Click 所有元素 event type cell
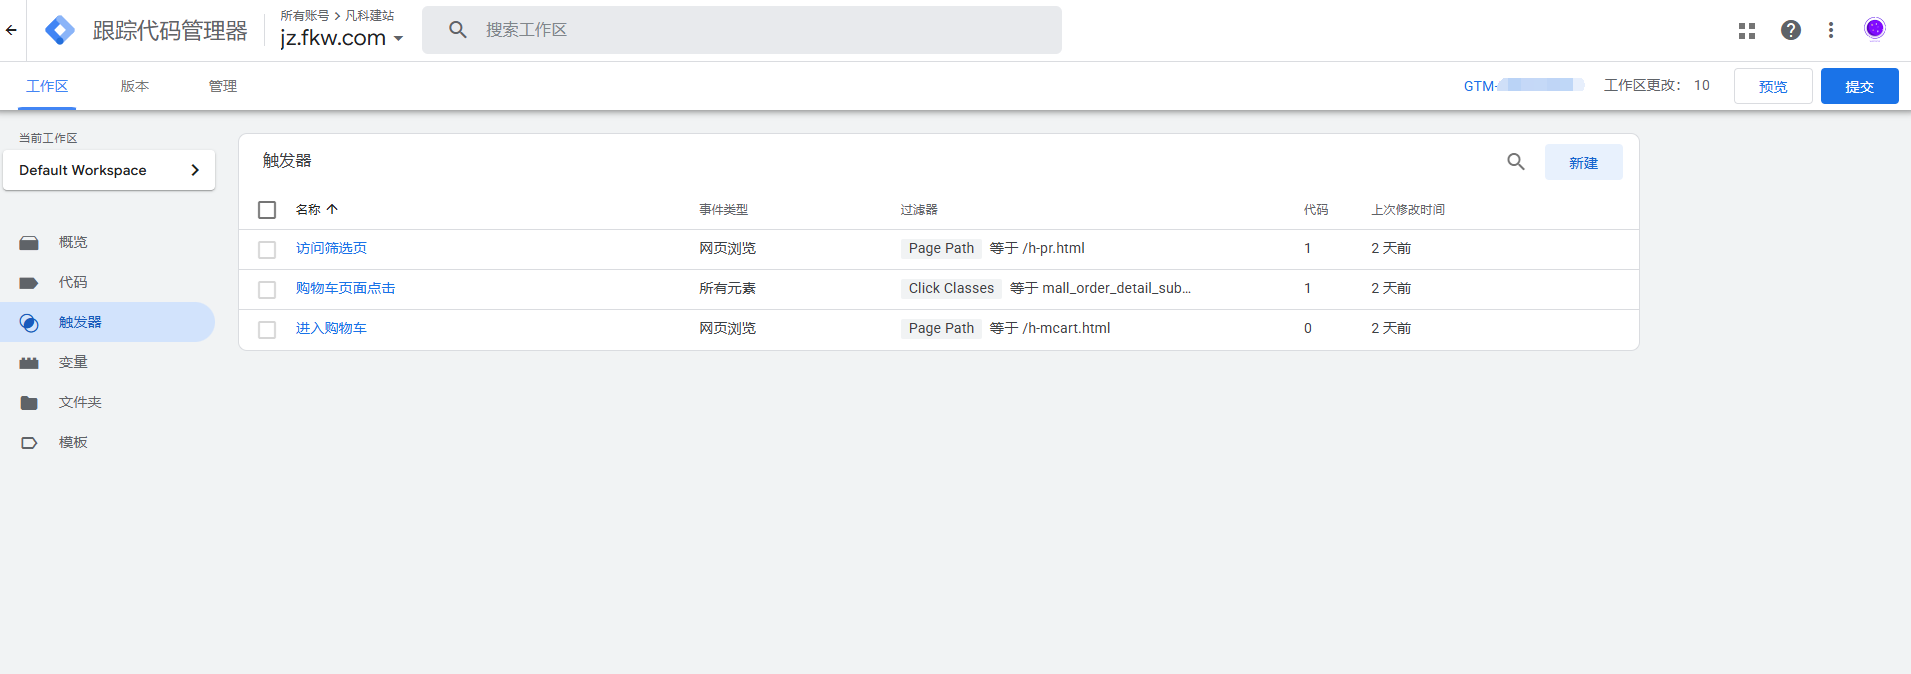This screenshot has height=674, width=1911. (x=727, y=288)
